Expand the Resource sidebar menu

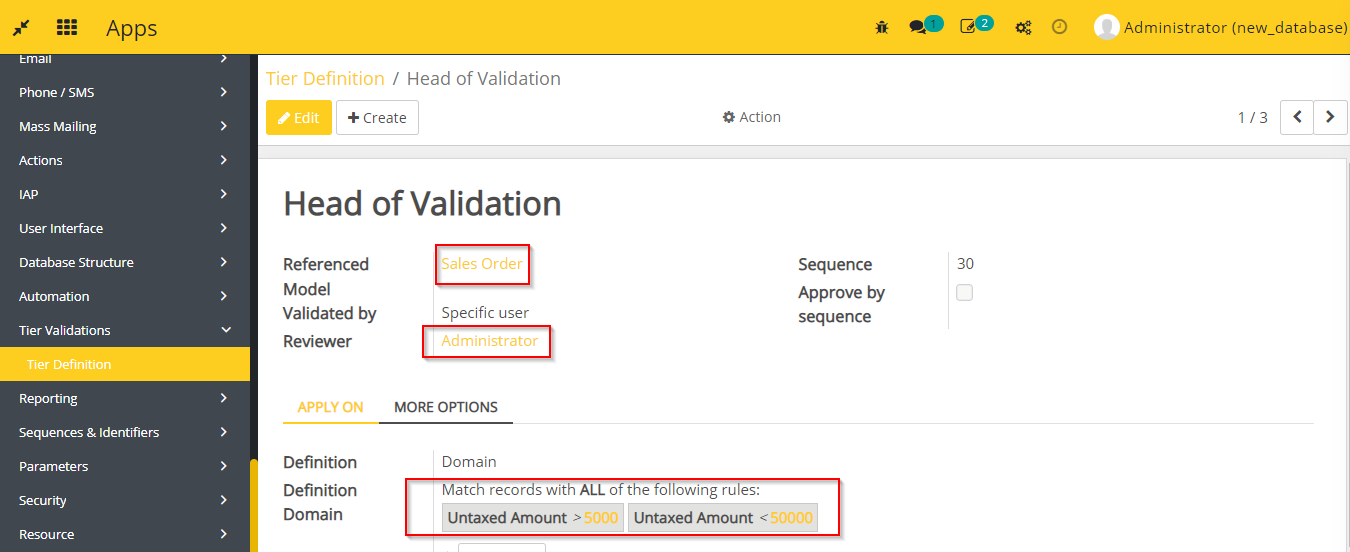coord(125,535)
